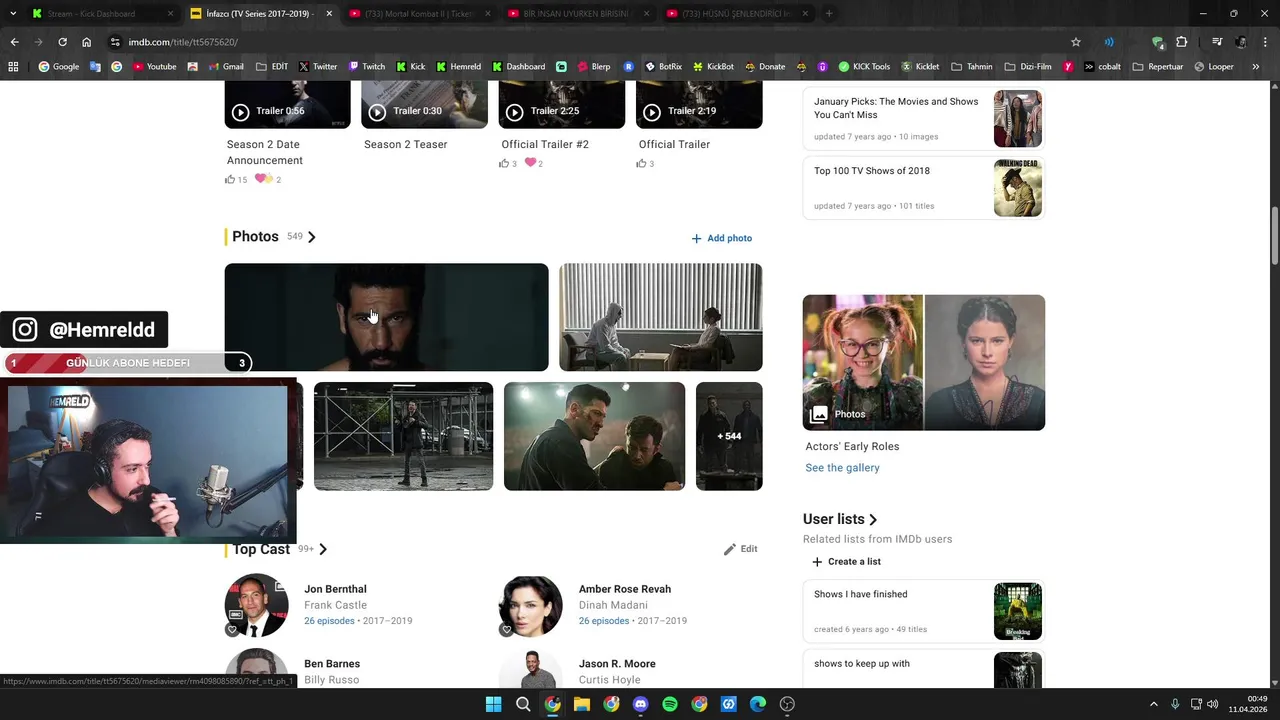This screenshot has height=720, width=1280.
Task: Open the BotRix bookmark
Action: [662, 67]
